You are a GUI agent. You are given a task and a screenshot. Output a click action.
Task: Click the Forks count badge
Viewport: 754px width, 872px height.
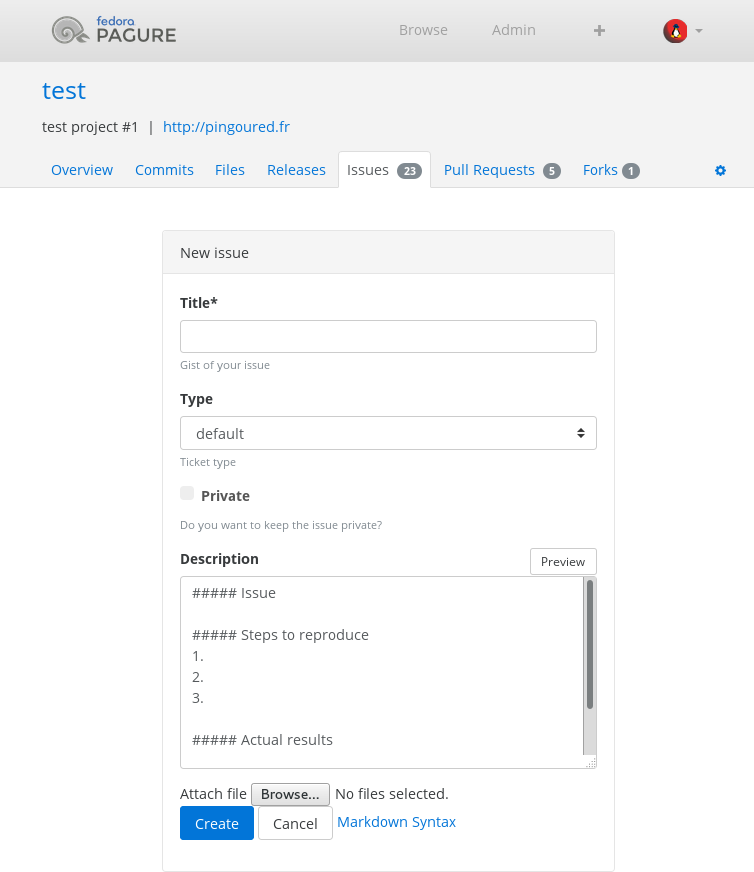pyautogui.click(x=631, y=171)
